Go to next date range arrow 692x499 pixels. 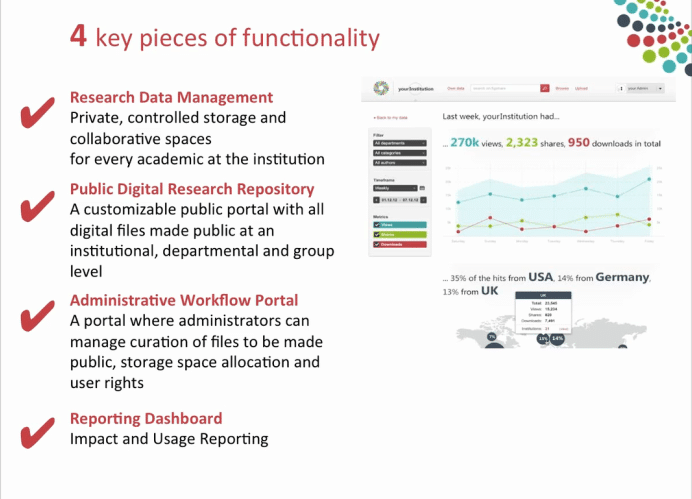(423, 200)
